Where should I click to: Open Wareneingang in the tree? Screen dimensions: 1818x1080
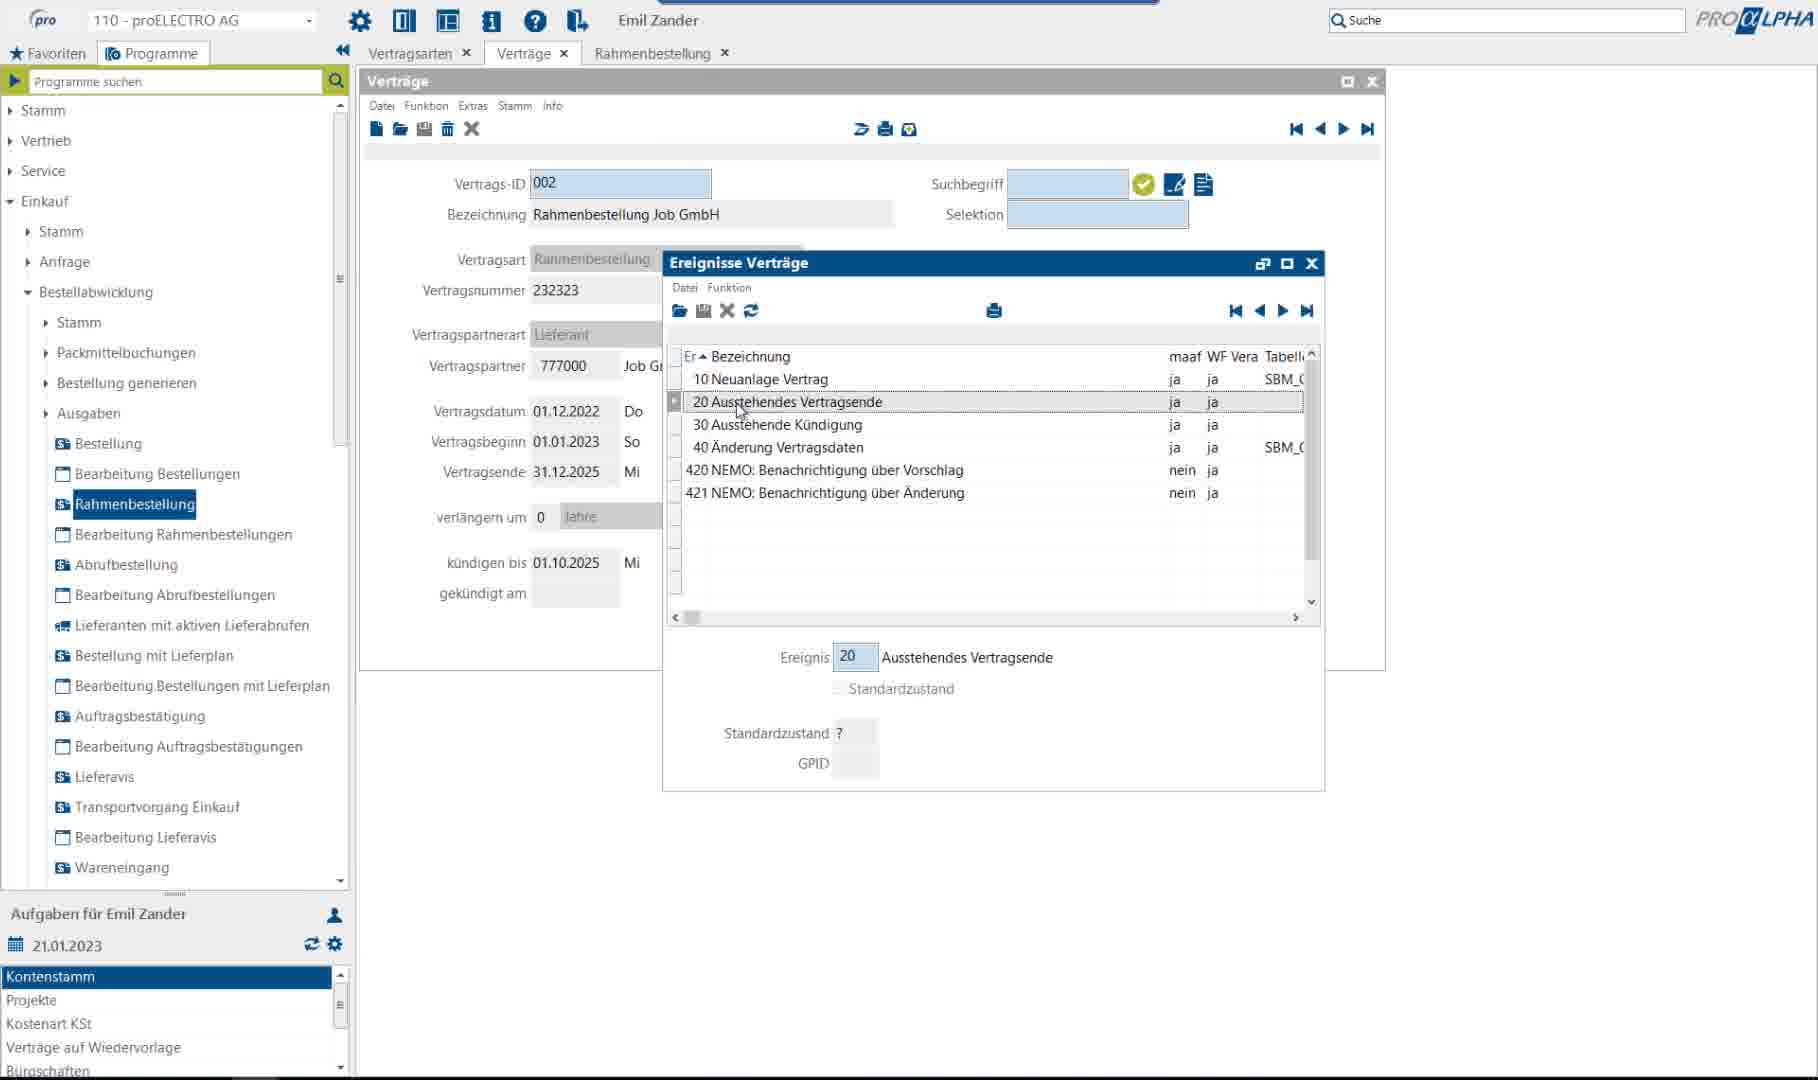pyautogui.click(x=122, y=868)
